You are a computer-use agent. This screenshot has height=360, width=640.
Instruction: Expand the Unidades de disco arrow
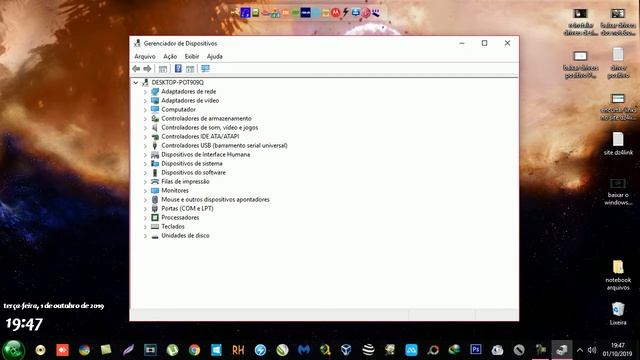coord(145,236)
